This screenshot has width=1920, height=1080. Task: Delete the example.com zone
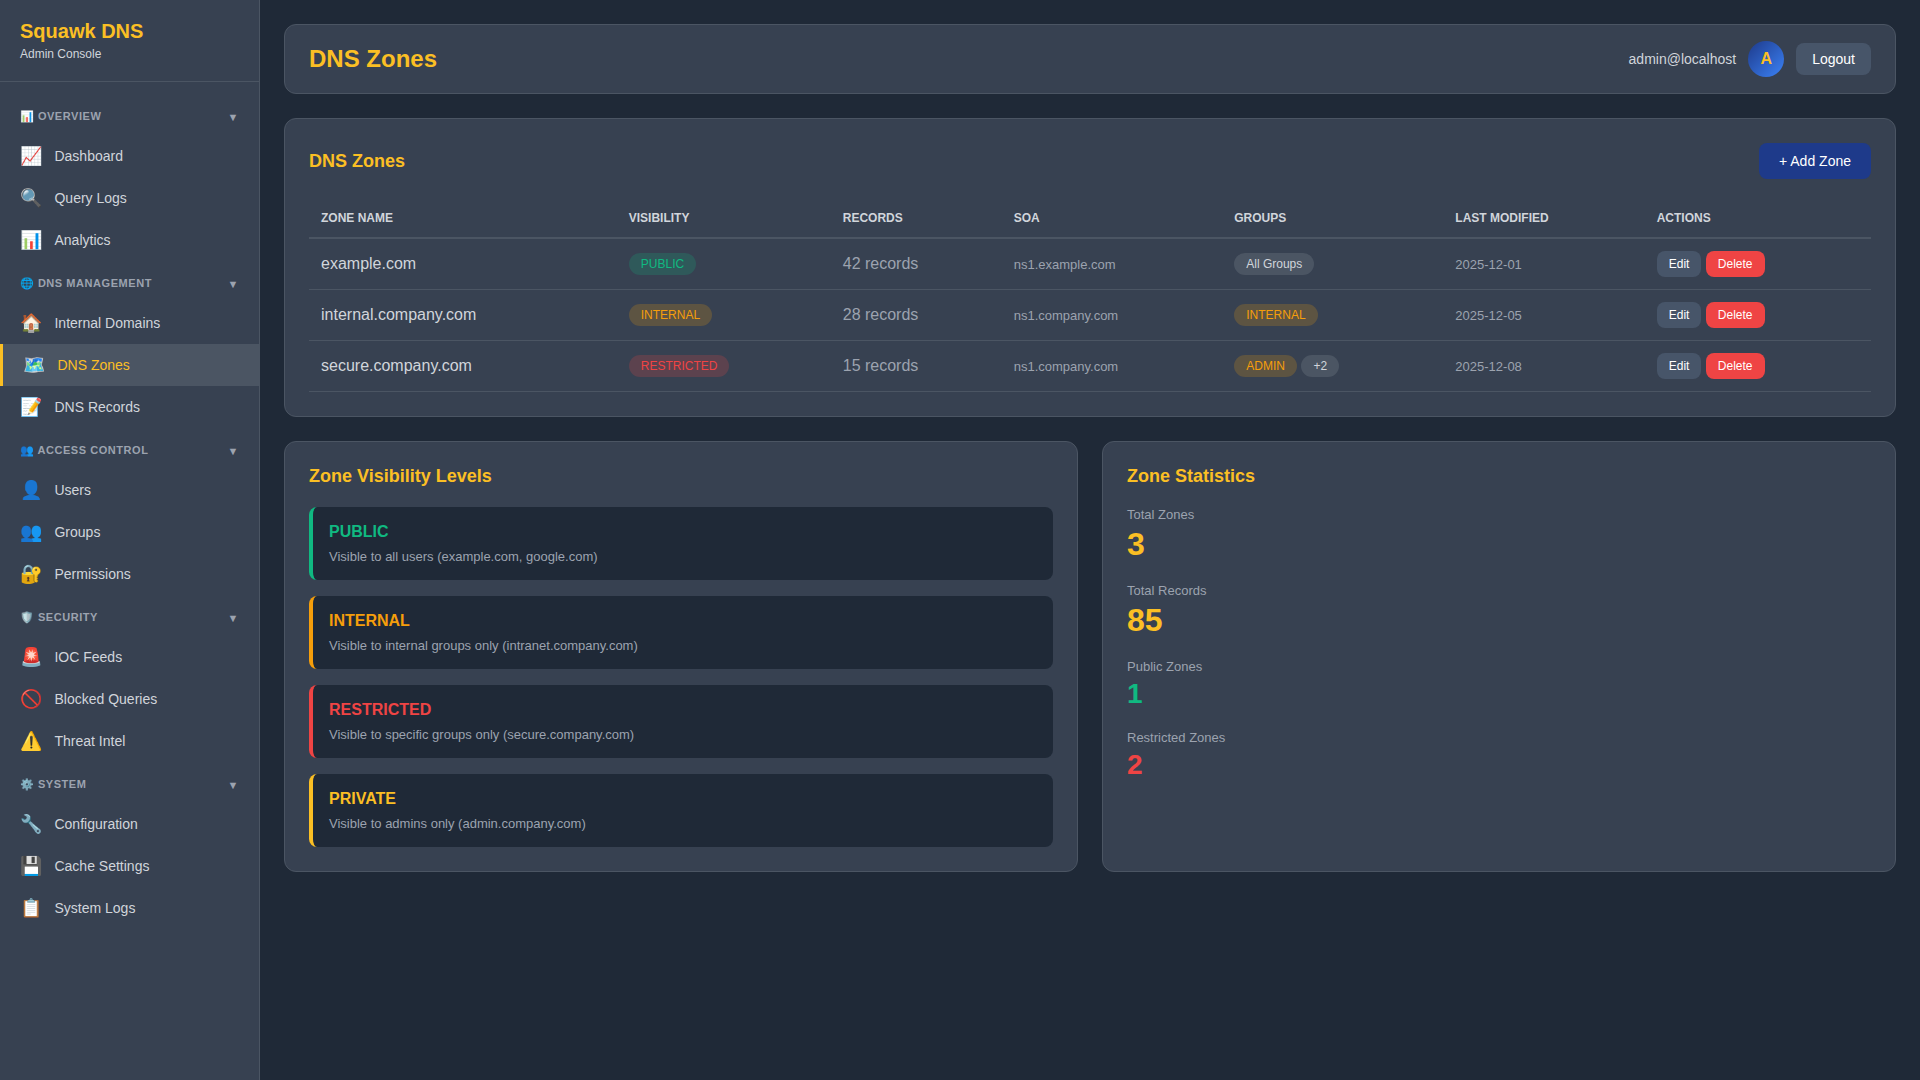tap(1734, 264)
